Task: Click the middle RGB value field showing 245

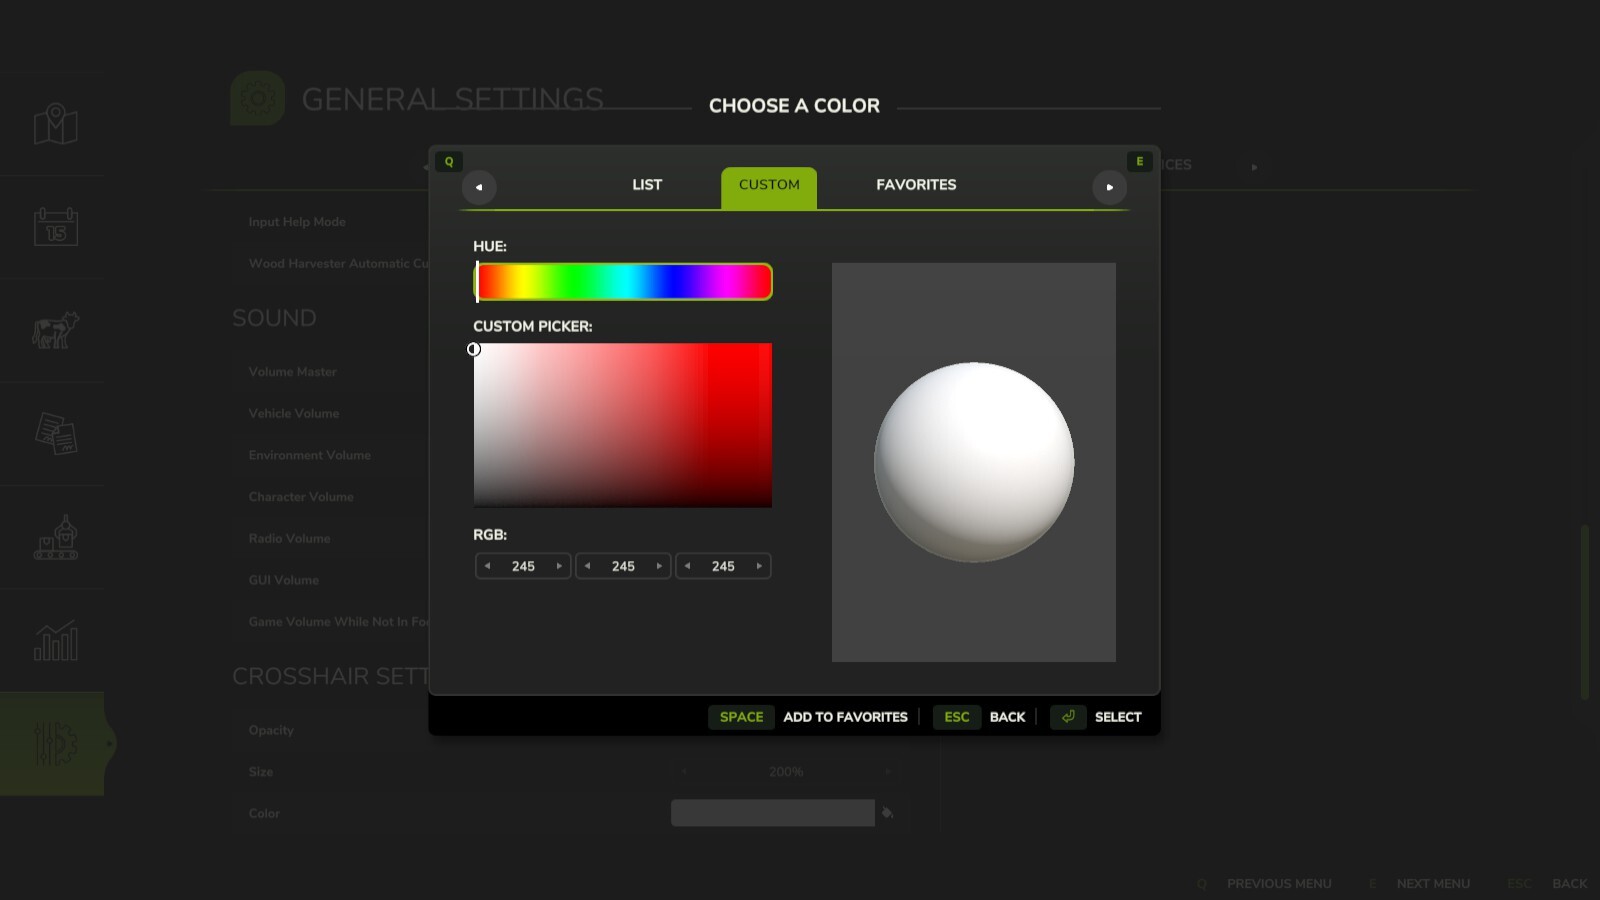Action: pos(622,566)
